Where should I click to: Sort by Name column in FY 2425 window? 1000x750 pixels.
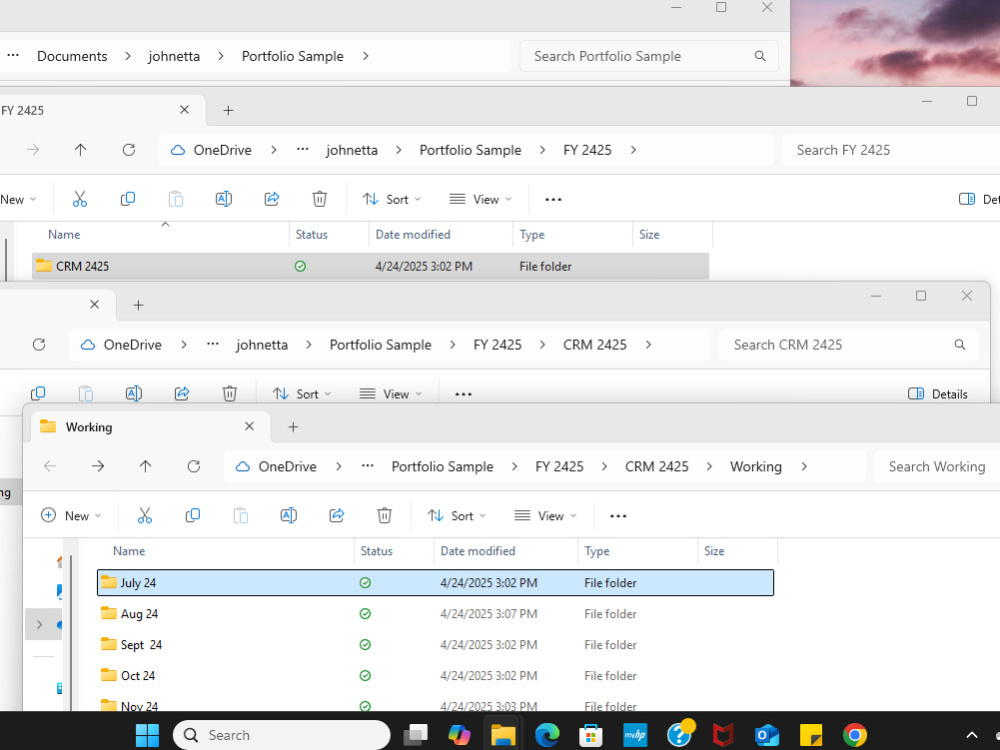tap(64, 235)
